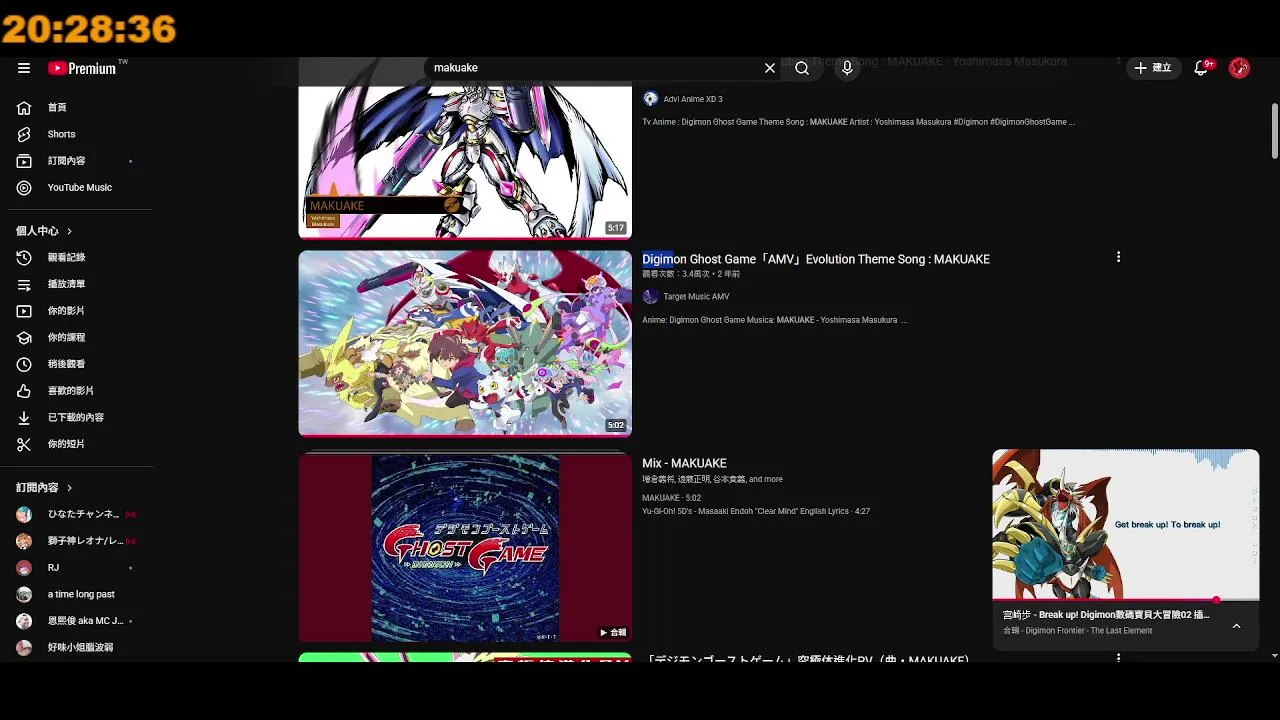Click miniplayer title Break up! text
1280x720 pixels.
pos(1106,615)
